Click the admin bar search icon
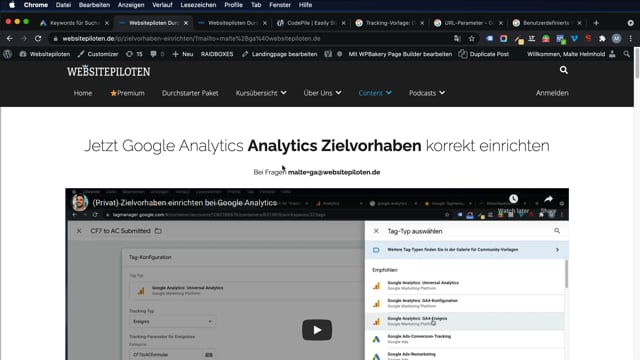 pyautogui.click(x=627, y=54)
